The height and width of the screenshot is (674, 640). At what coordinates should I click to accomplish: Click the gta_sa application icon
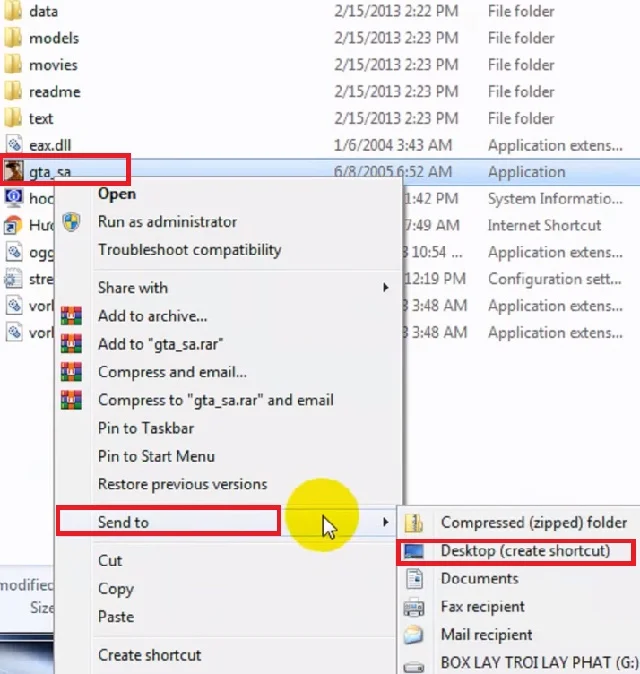14,171
